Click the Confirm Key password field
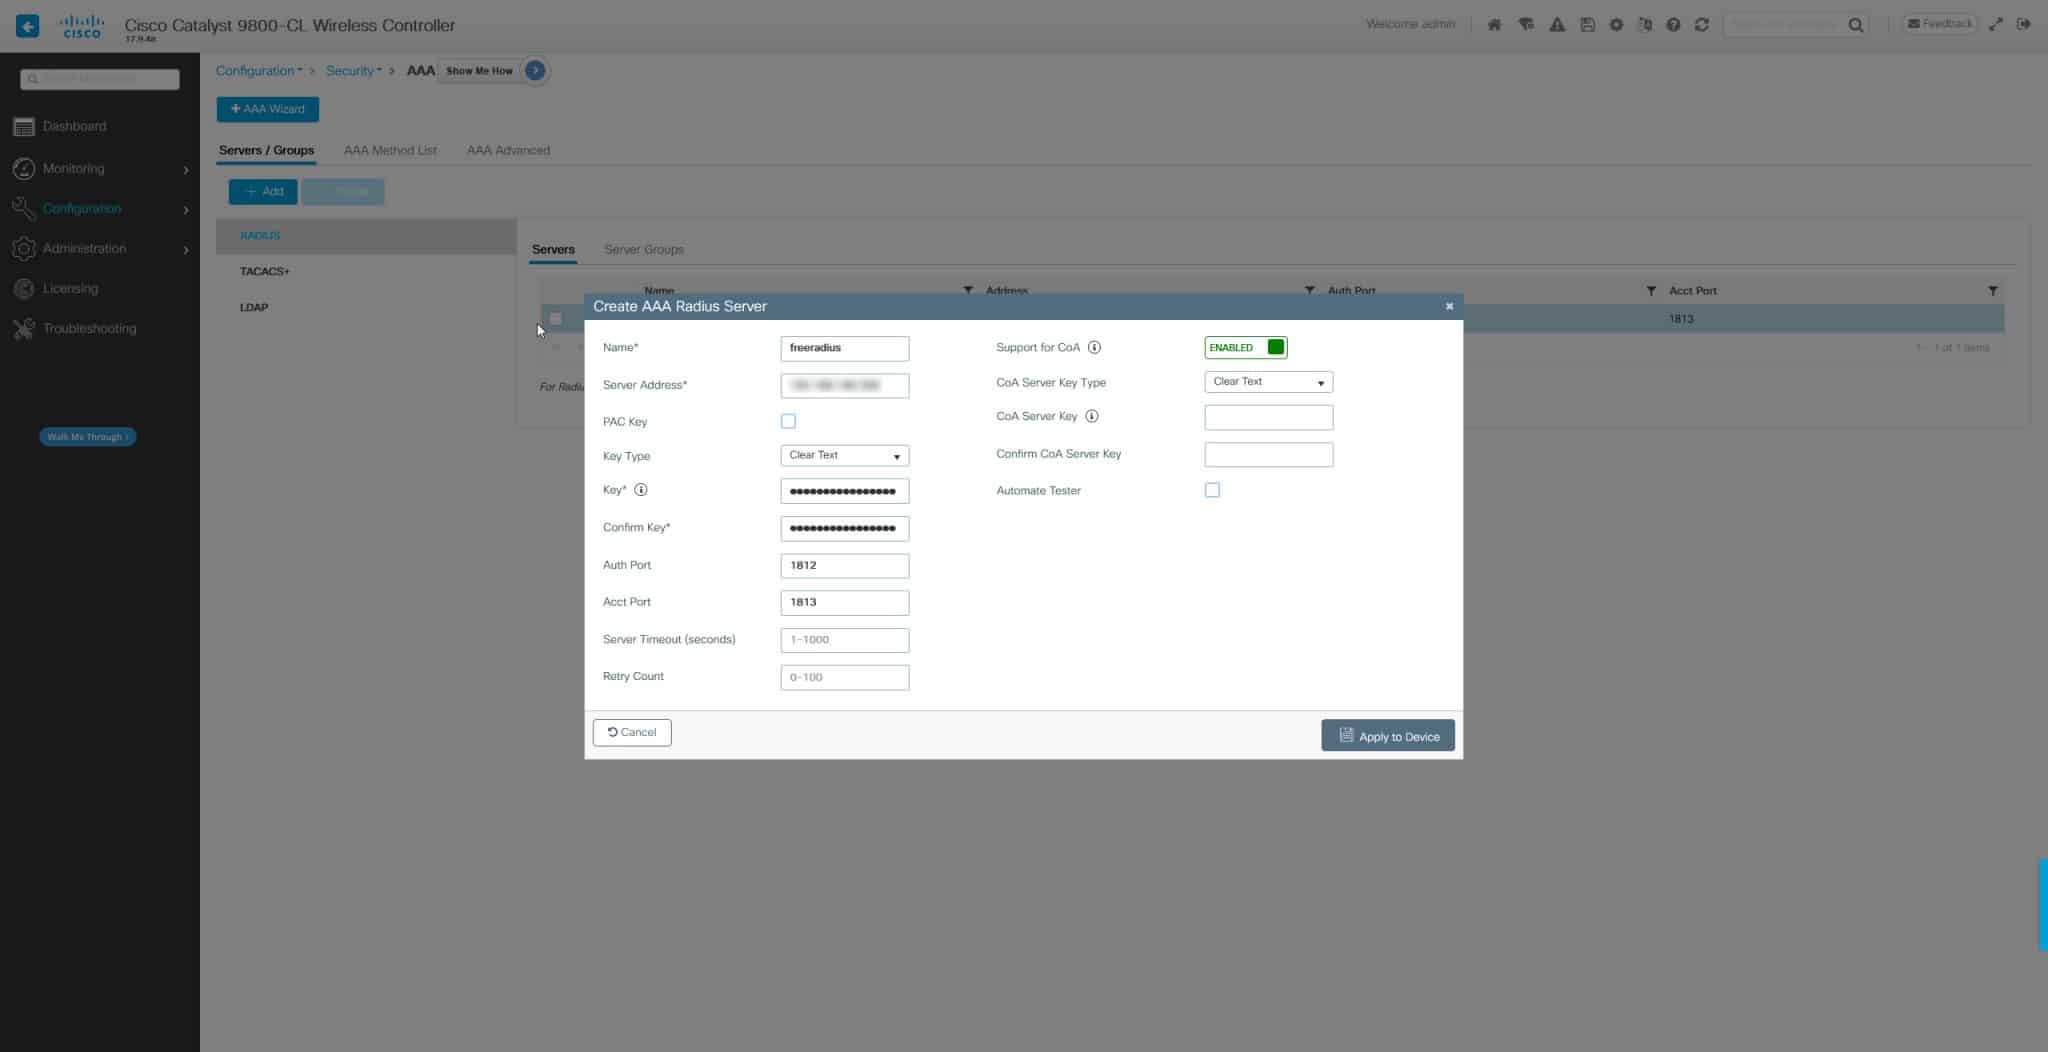Viewport: 2048px width, 1052px height. pyautogui.click(x=844, y=528)
